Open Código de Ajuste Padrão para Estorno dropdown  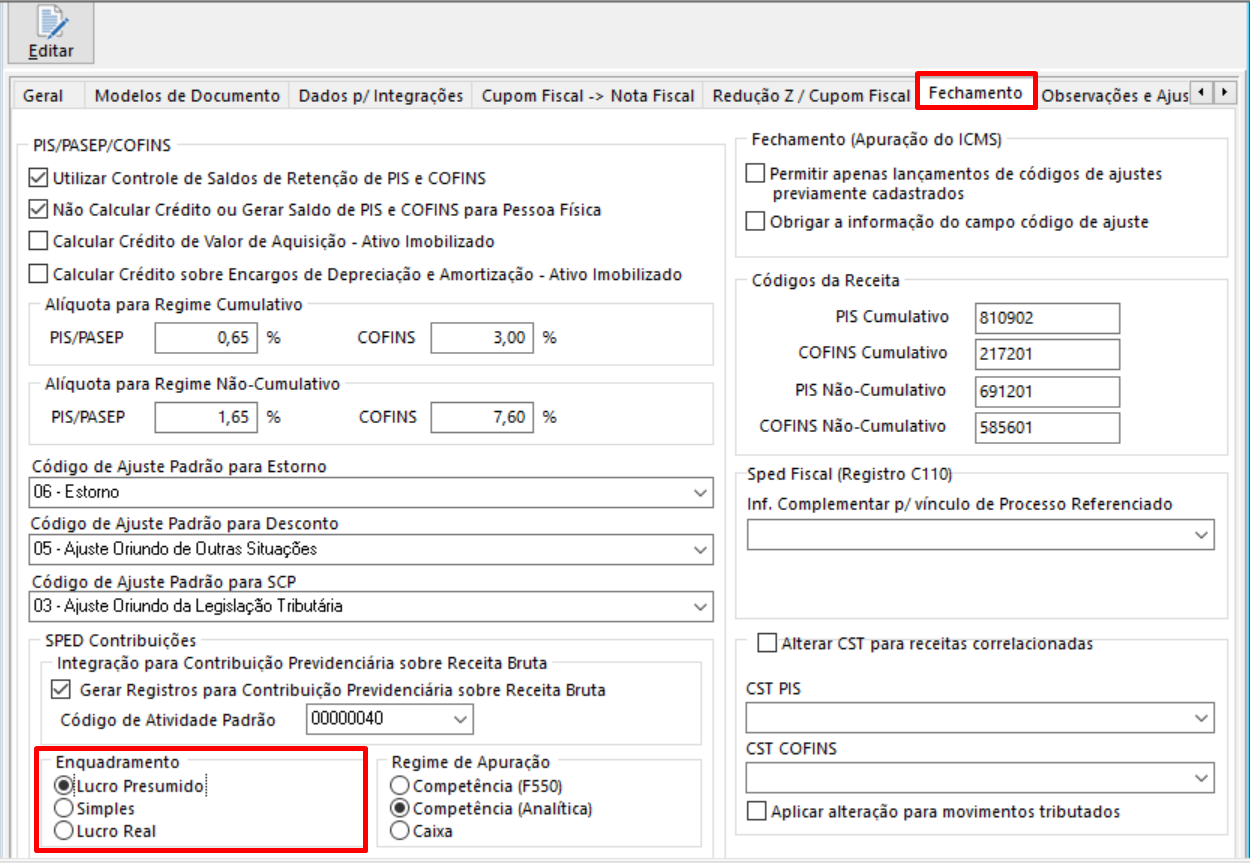372,493
